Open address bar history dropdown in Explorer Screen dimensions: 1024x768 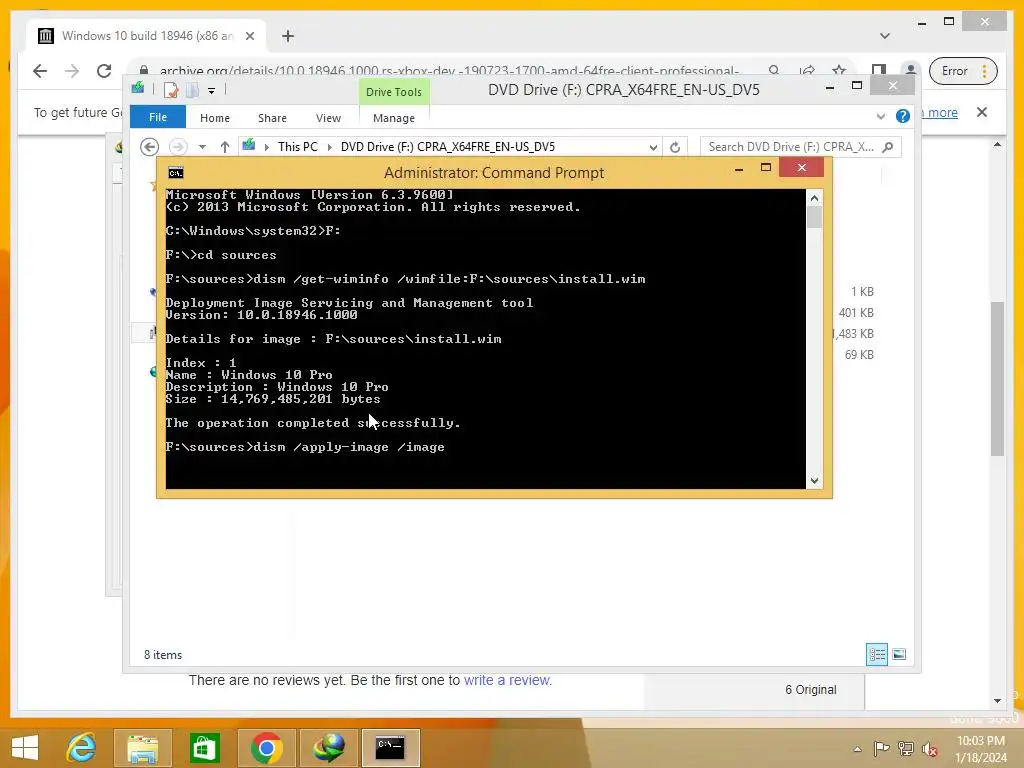[x=653, y=147]
